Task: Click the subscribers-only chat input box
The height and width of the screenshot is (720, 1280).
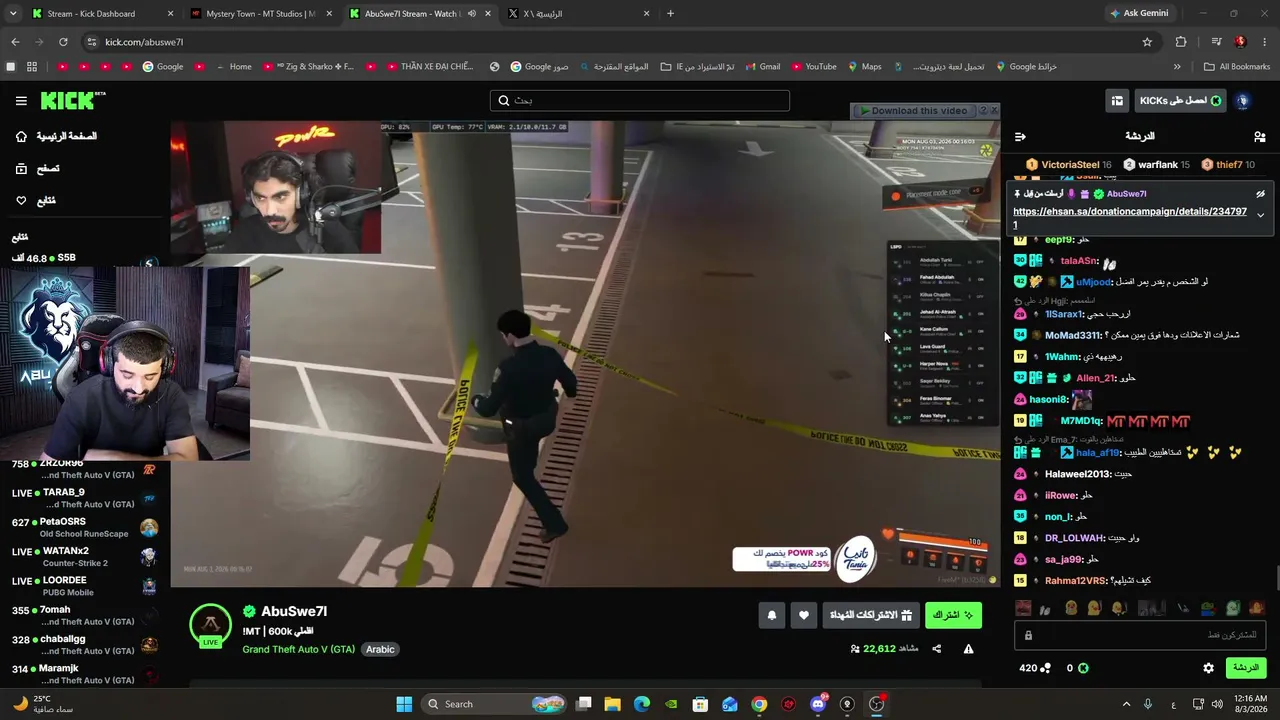Action: coord(1140,635)
